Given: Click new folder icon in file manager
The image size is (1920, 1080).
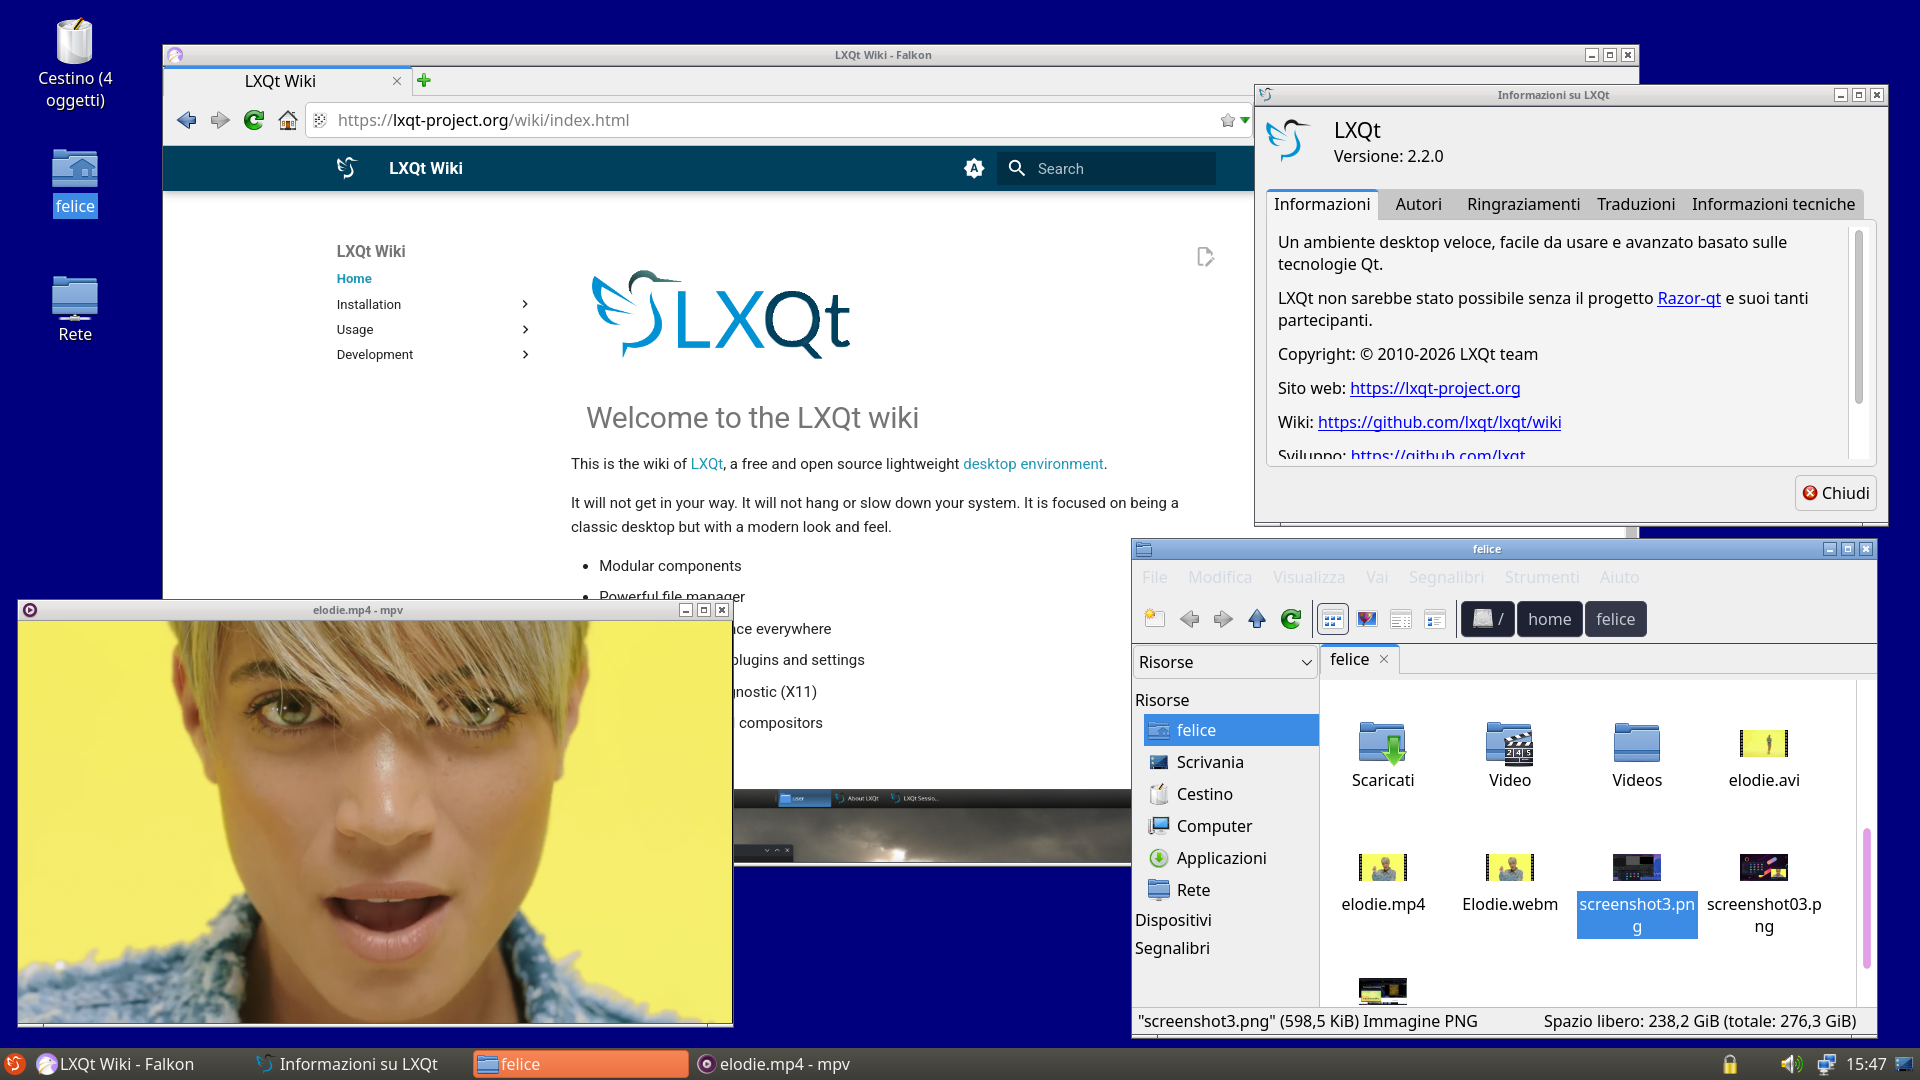Looking at the screenshot, I should pyautogui.click(x=1155, y=619).
